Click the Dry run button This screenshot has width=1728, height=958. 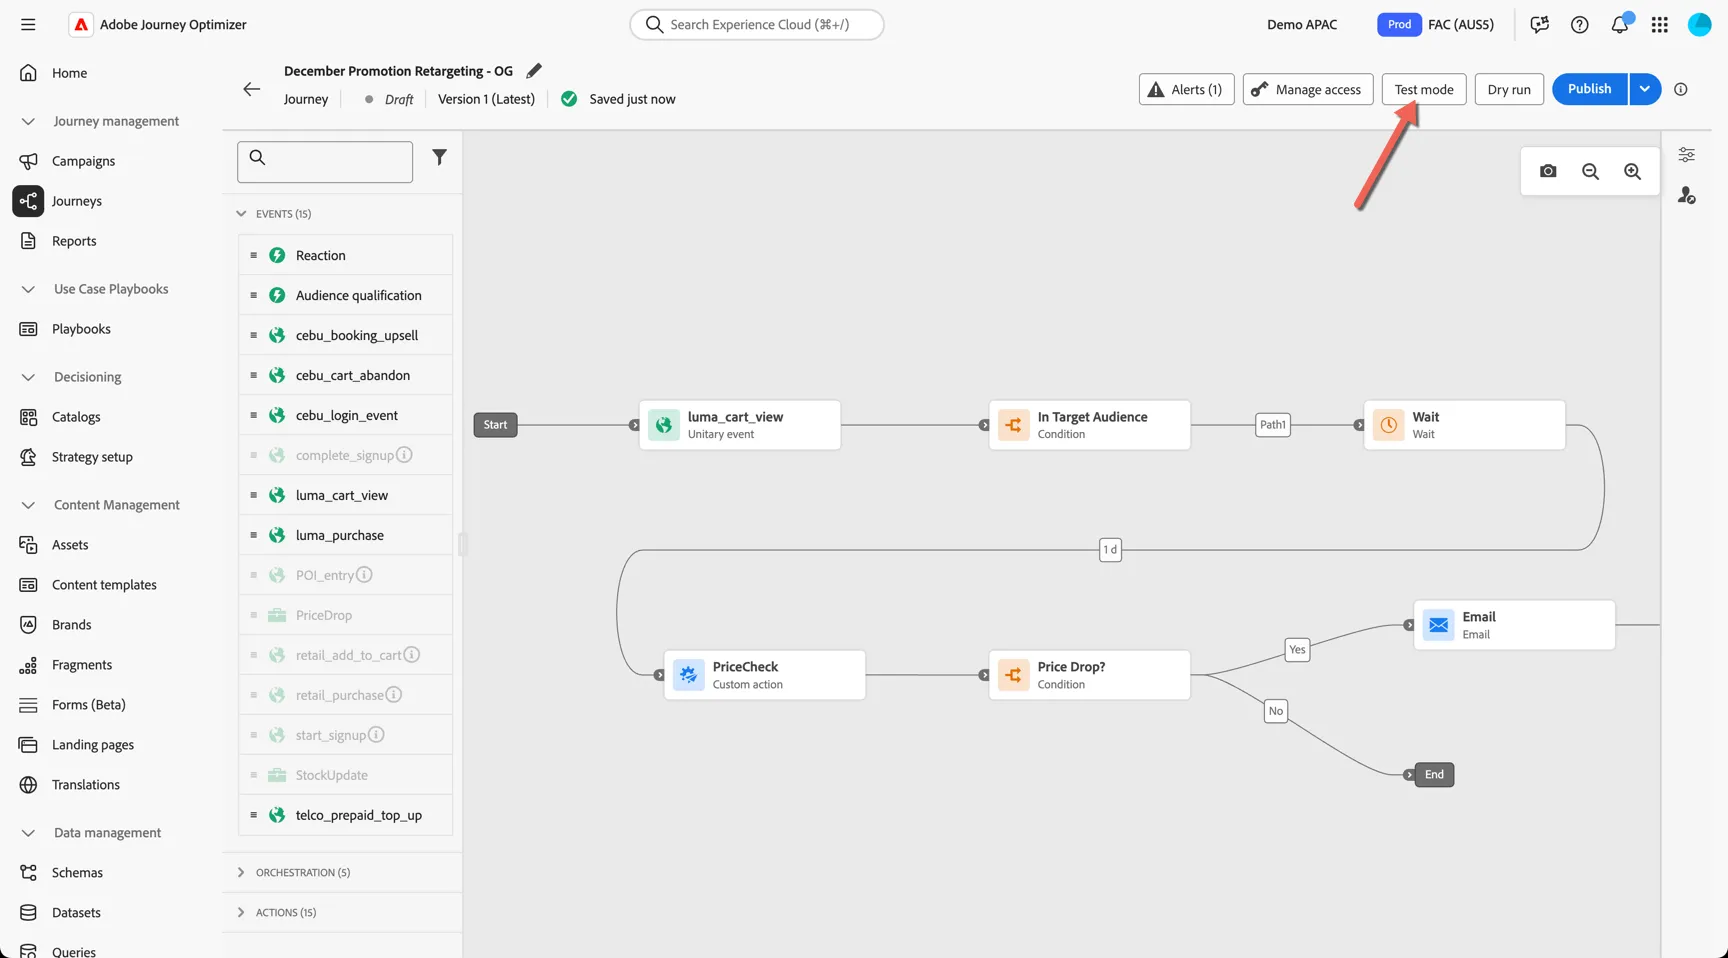[x=1509, y=89]
